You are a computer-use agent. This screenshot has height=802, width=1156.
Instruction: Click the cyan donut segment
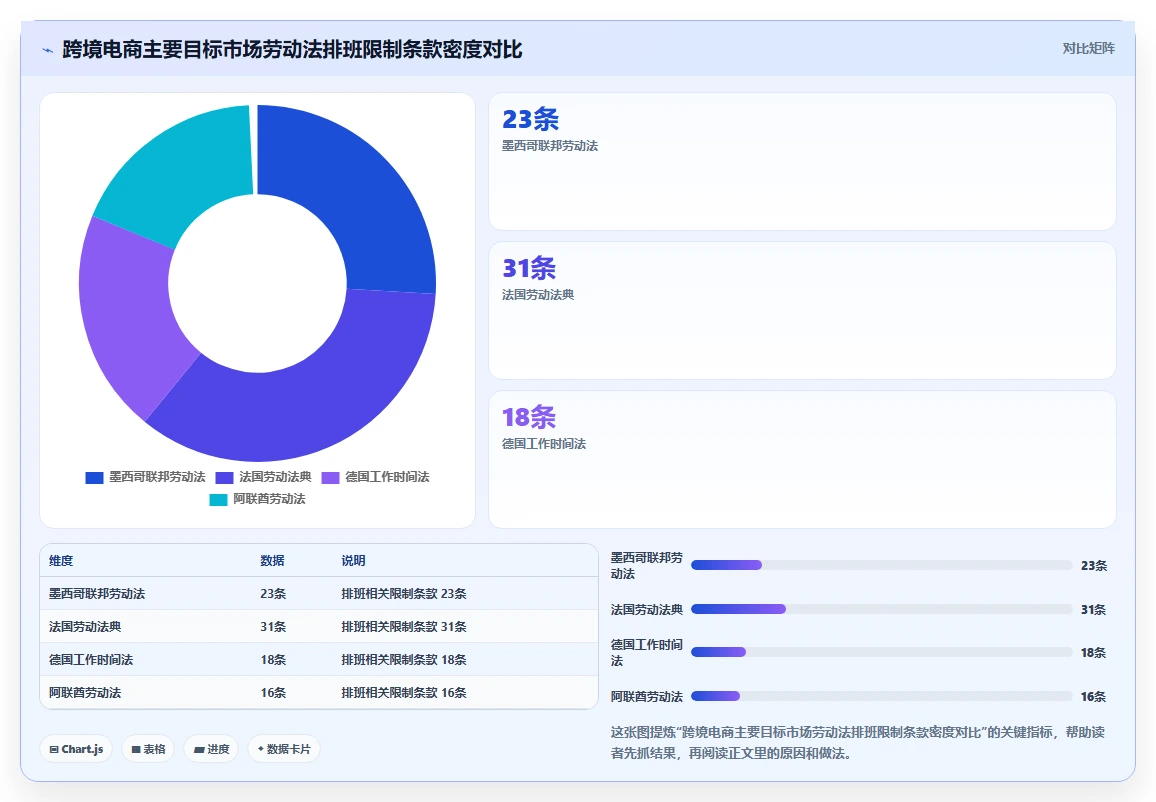click(184, 170)
